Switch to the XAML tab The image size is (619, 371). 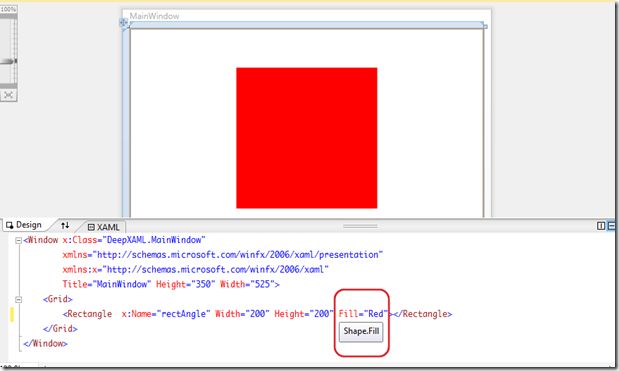click(104, 227)
